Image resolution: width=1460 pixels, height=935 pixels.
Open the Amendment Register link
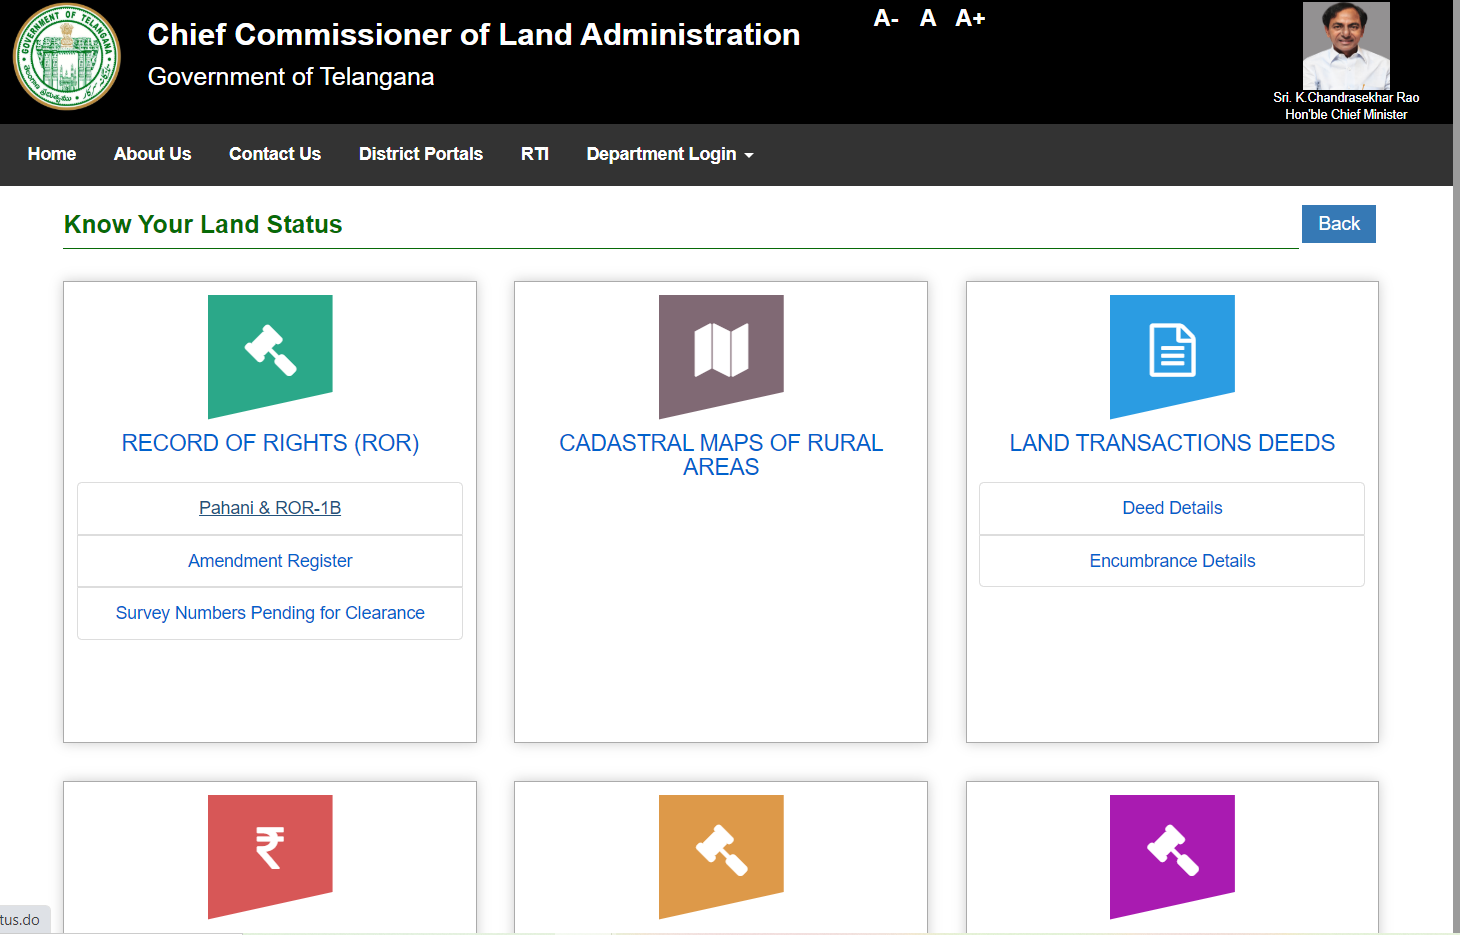coord(270,561)
